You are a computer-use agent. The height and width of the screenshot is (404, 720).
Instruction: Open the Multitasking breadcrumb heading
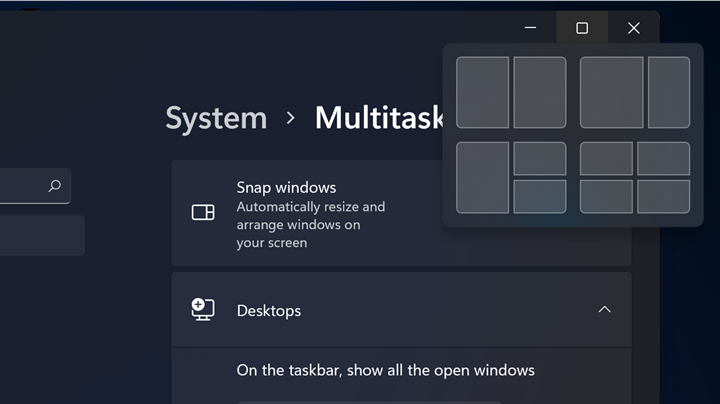(x=379, y=118)
